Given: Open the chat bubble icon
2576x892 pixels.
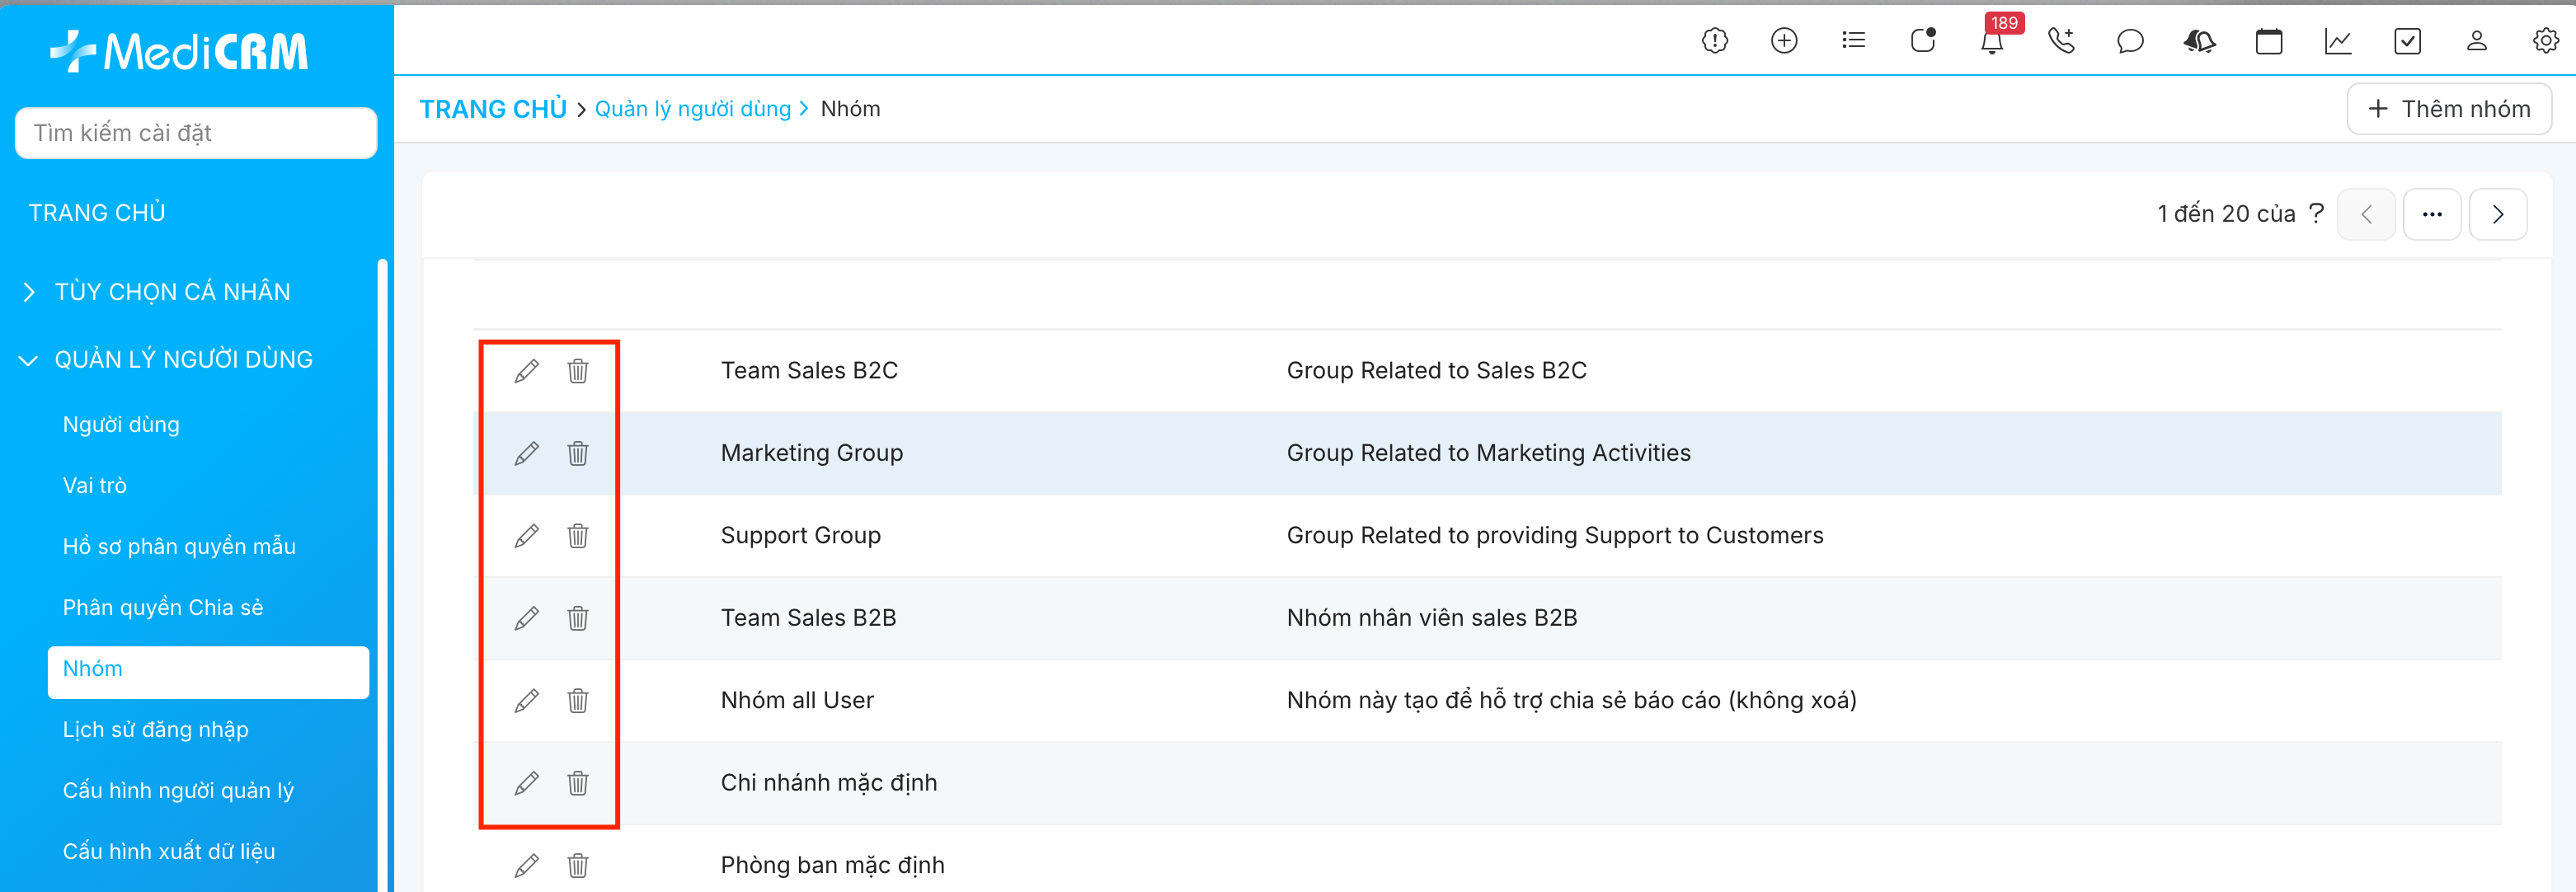Looking at the screenshot, I should pyautogui.click(x=2130, y=42).
